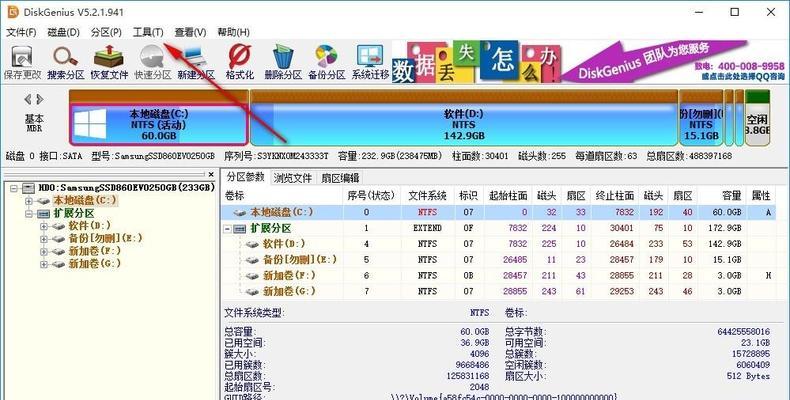The width and height of the screenshot is (790, 400).
Task: Open the 分区(P) menu
Action: 106,32
